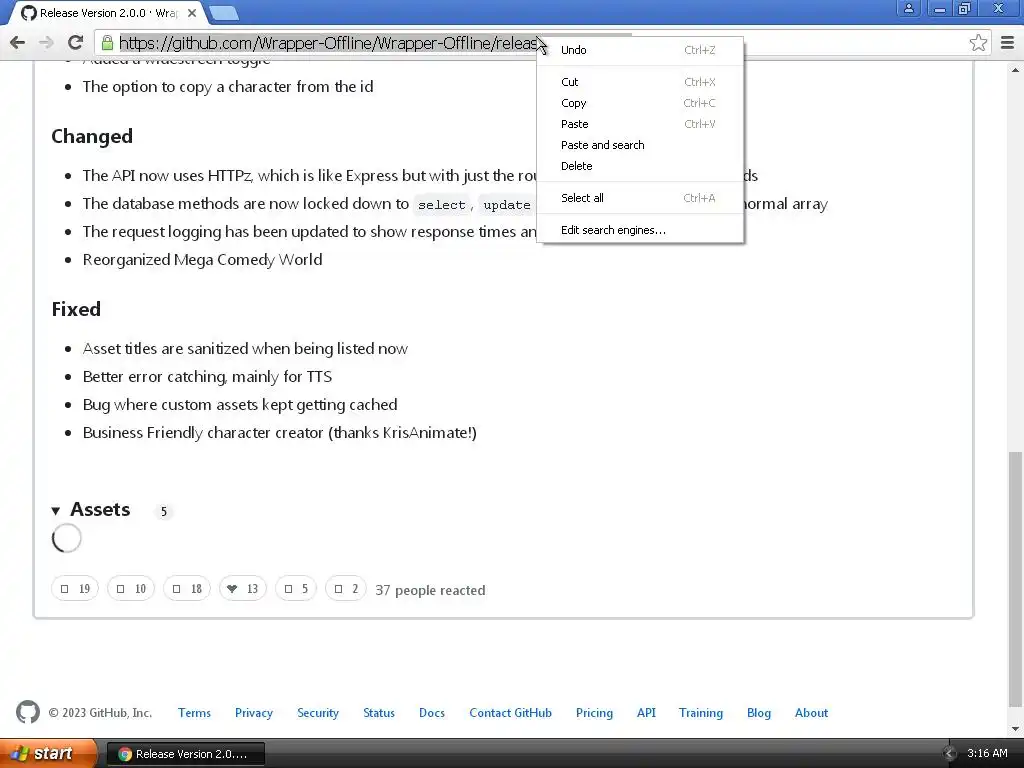Click the scrollbar up arrow
Viewport: 1024px width, 768px height.
(x=1015, y=70)
